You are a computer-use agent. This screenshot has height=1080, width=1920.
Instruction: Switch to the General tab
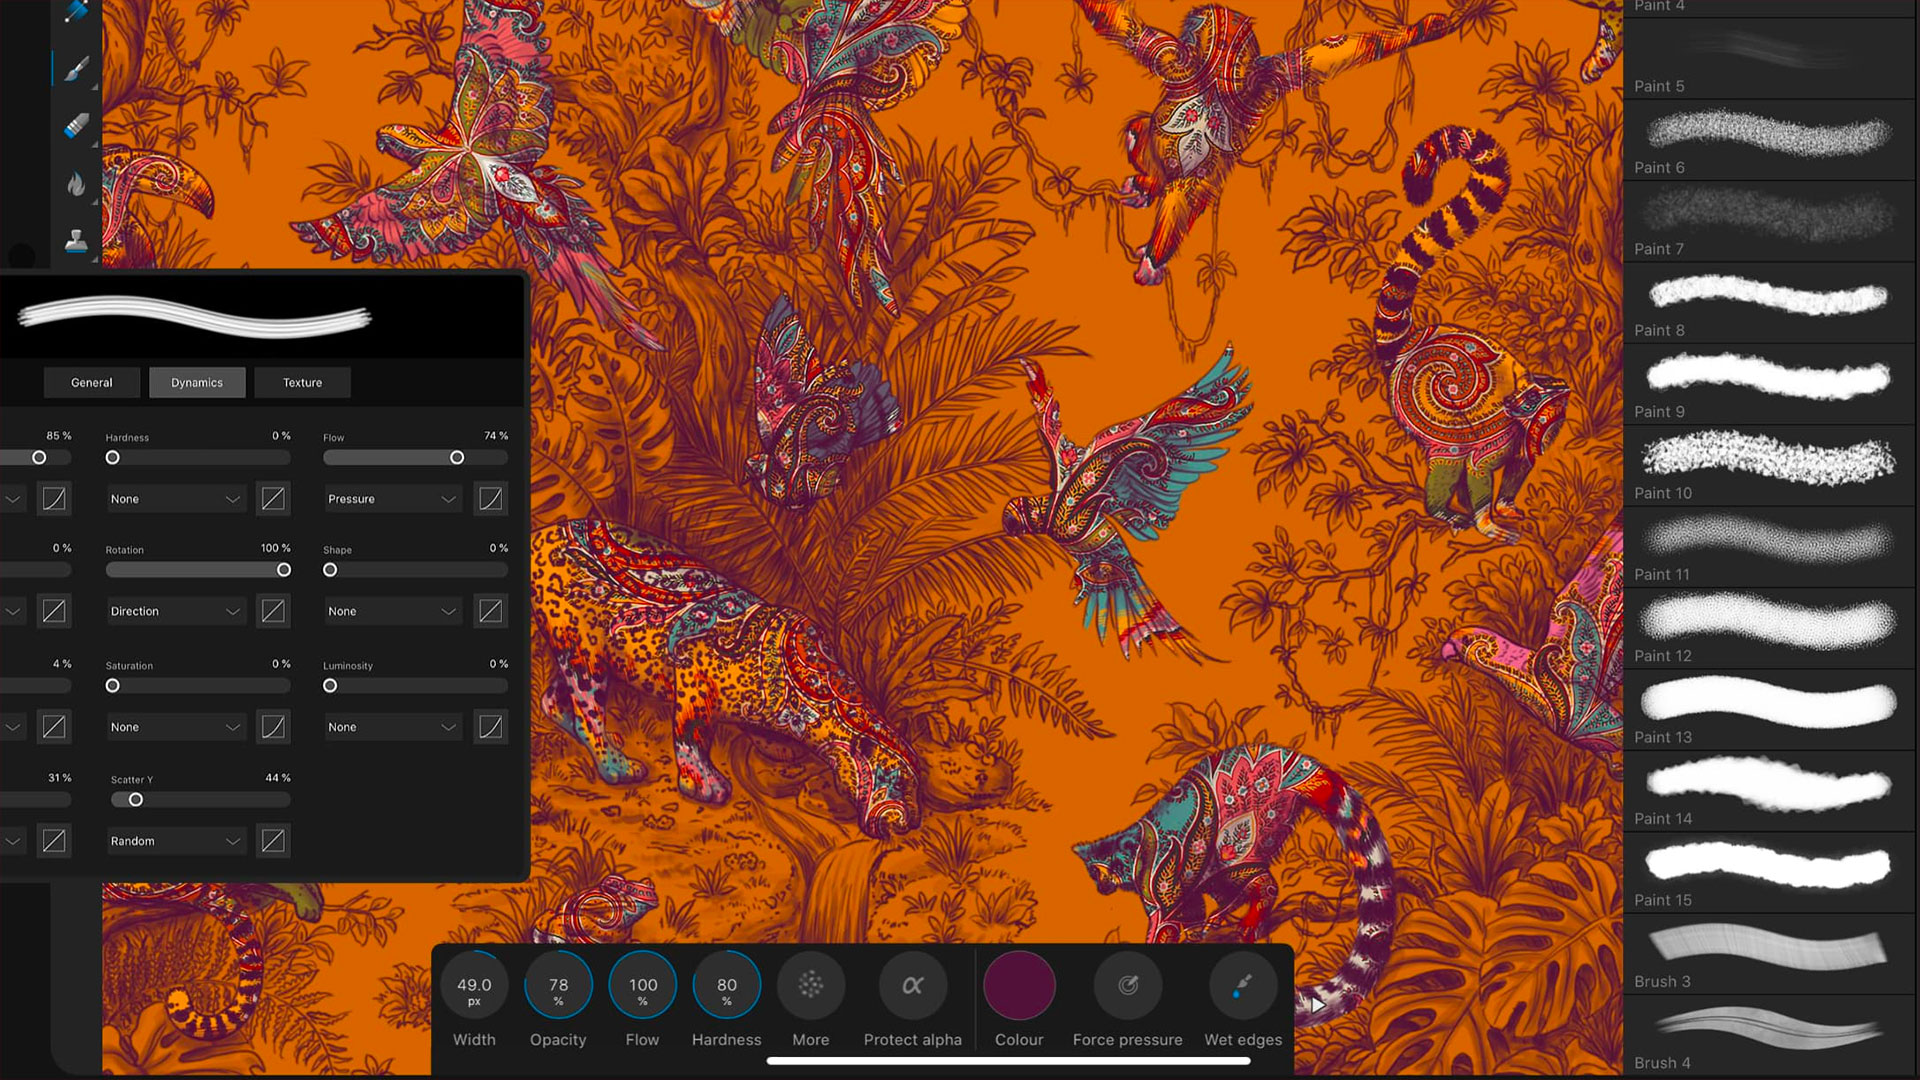[x=92, y=382]
